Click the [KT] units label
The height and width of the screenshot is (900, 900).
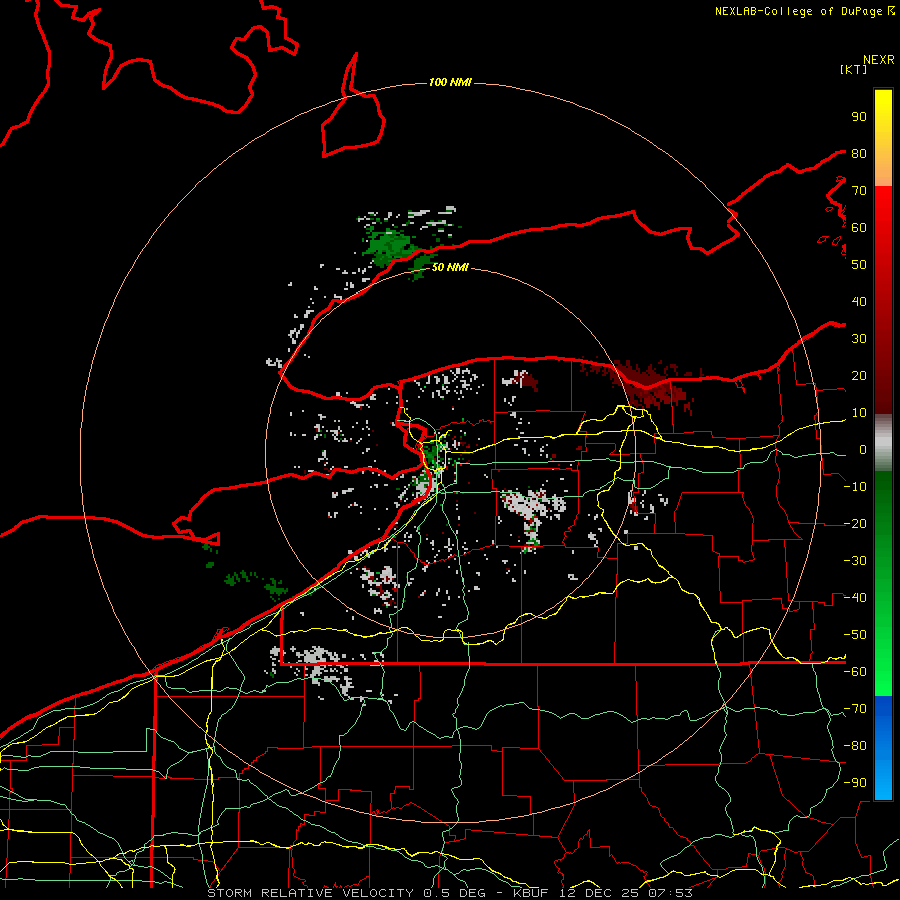[x=853, y=69]
